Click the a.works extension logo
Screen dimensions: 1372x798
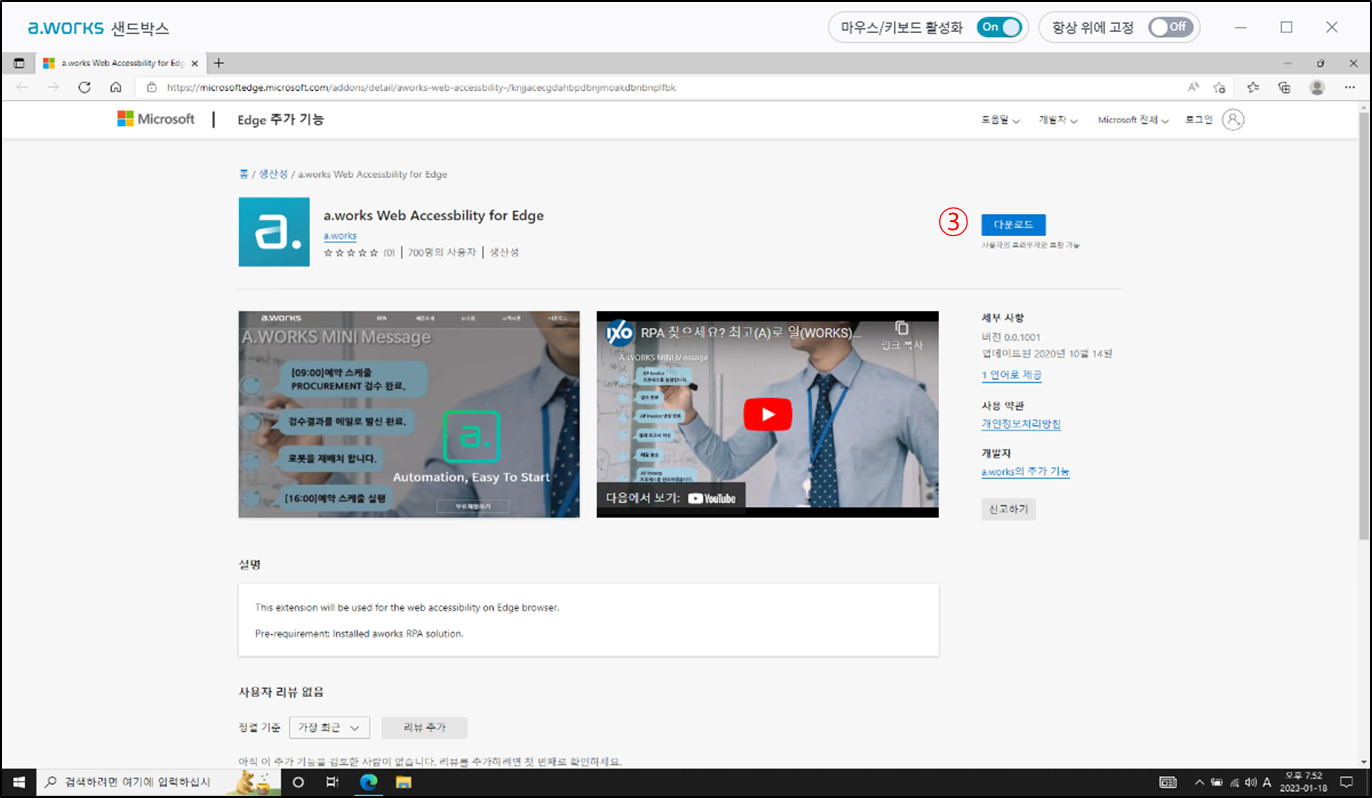[274, 232]
